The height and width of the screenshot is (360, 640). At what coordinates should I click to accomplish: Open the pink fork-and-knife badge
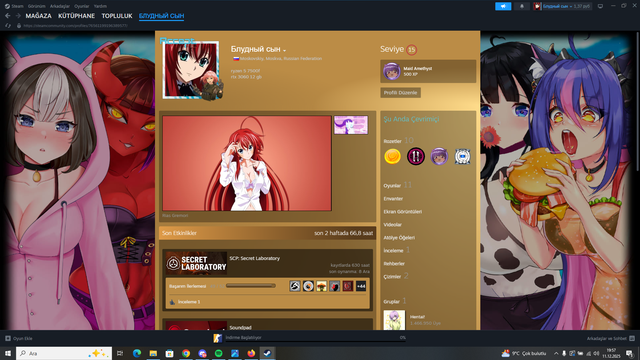pos(416,156)
